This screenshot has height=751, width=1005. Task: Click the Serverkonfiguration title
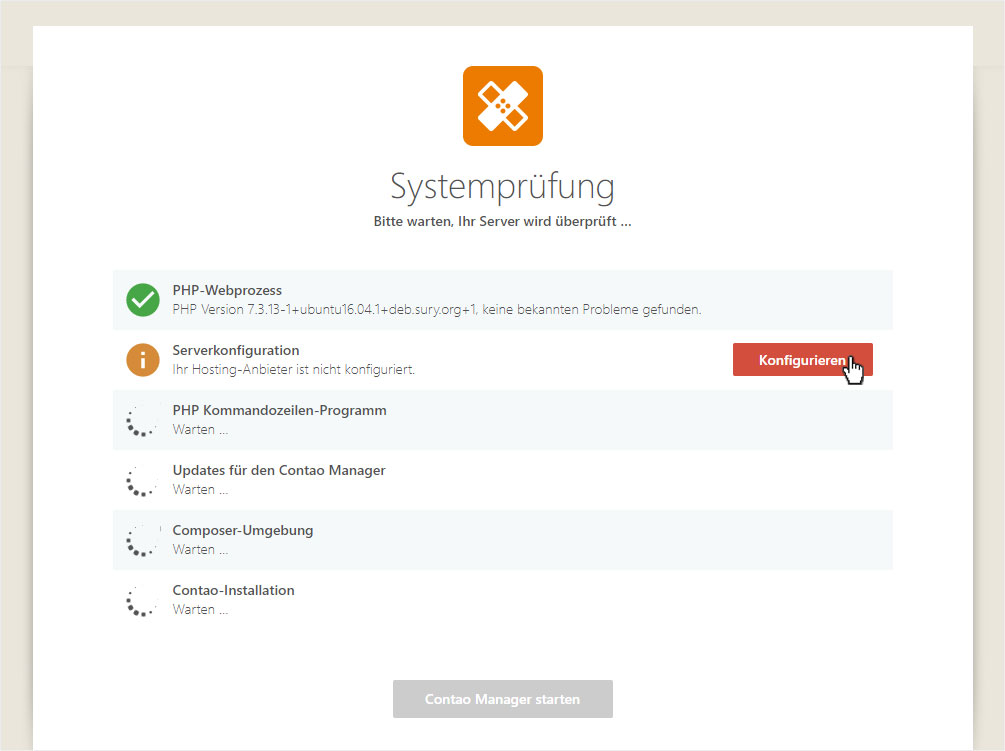point(236,351)
